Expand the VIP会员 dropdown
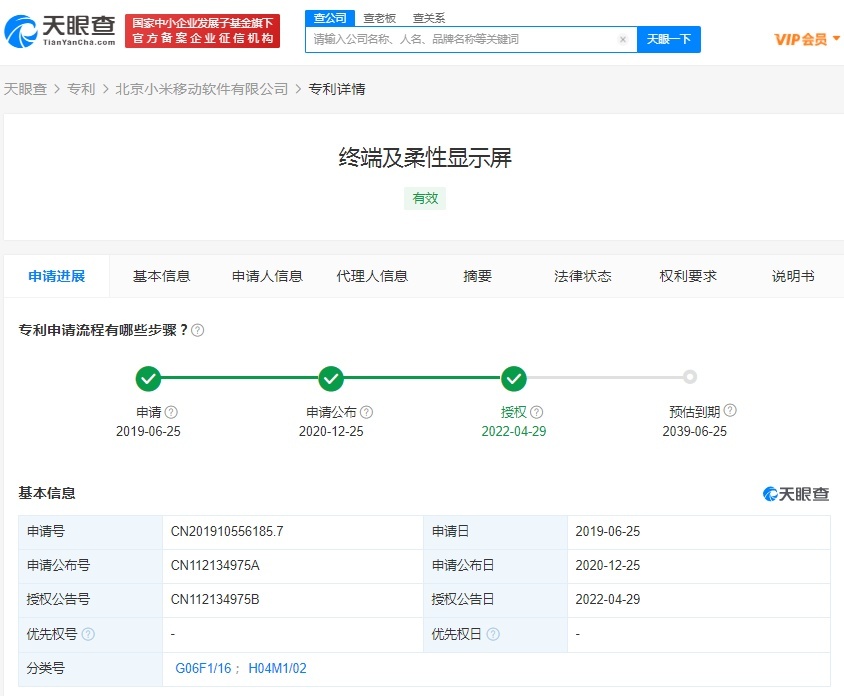This screenshot has width=844, height=696. pos(807,39)
